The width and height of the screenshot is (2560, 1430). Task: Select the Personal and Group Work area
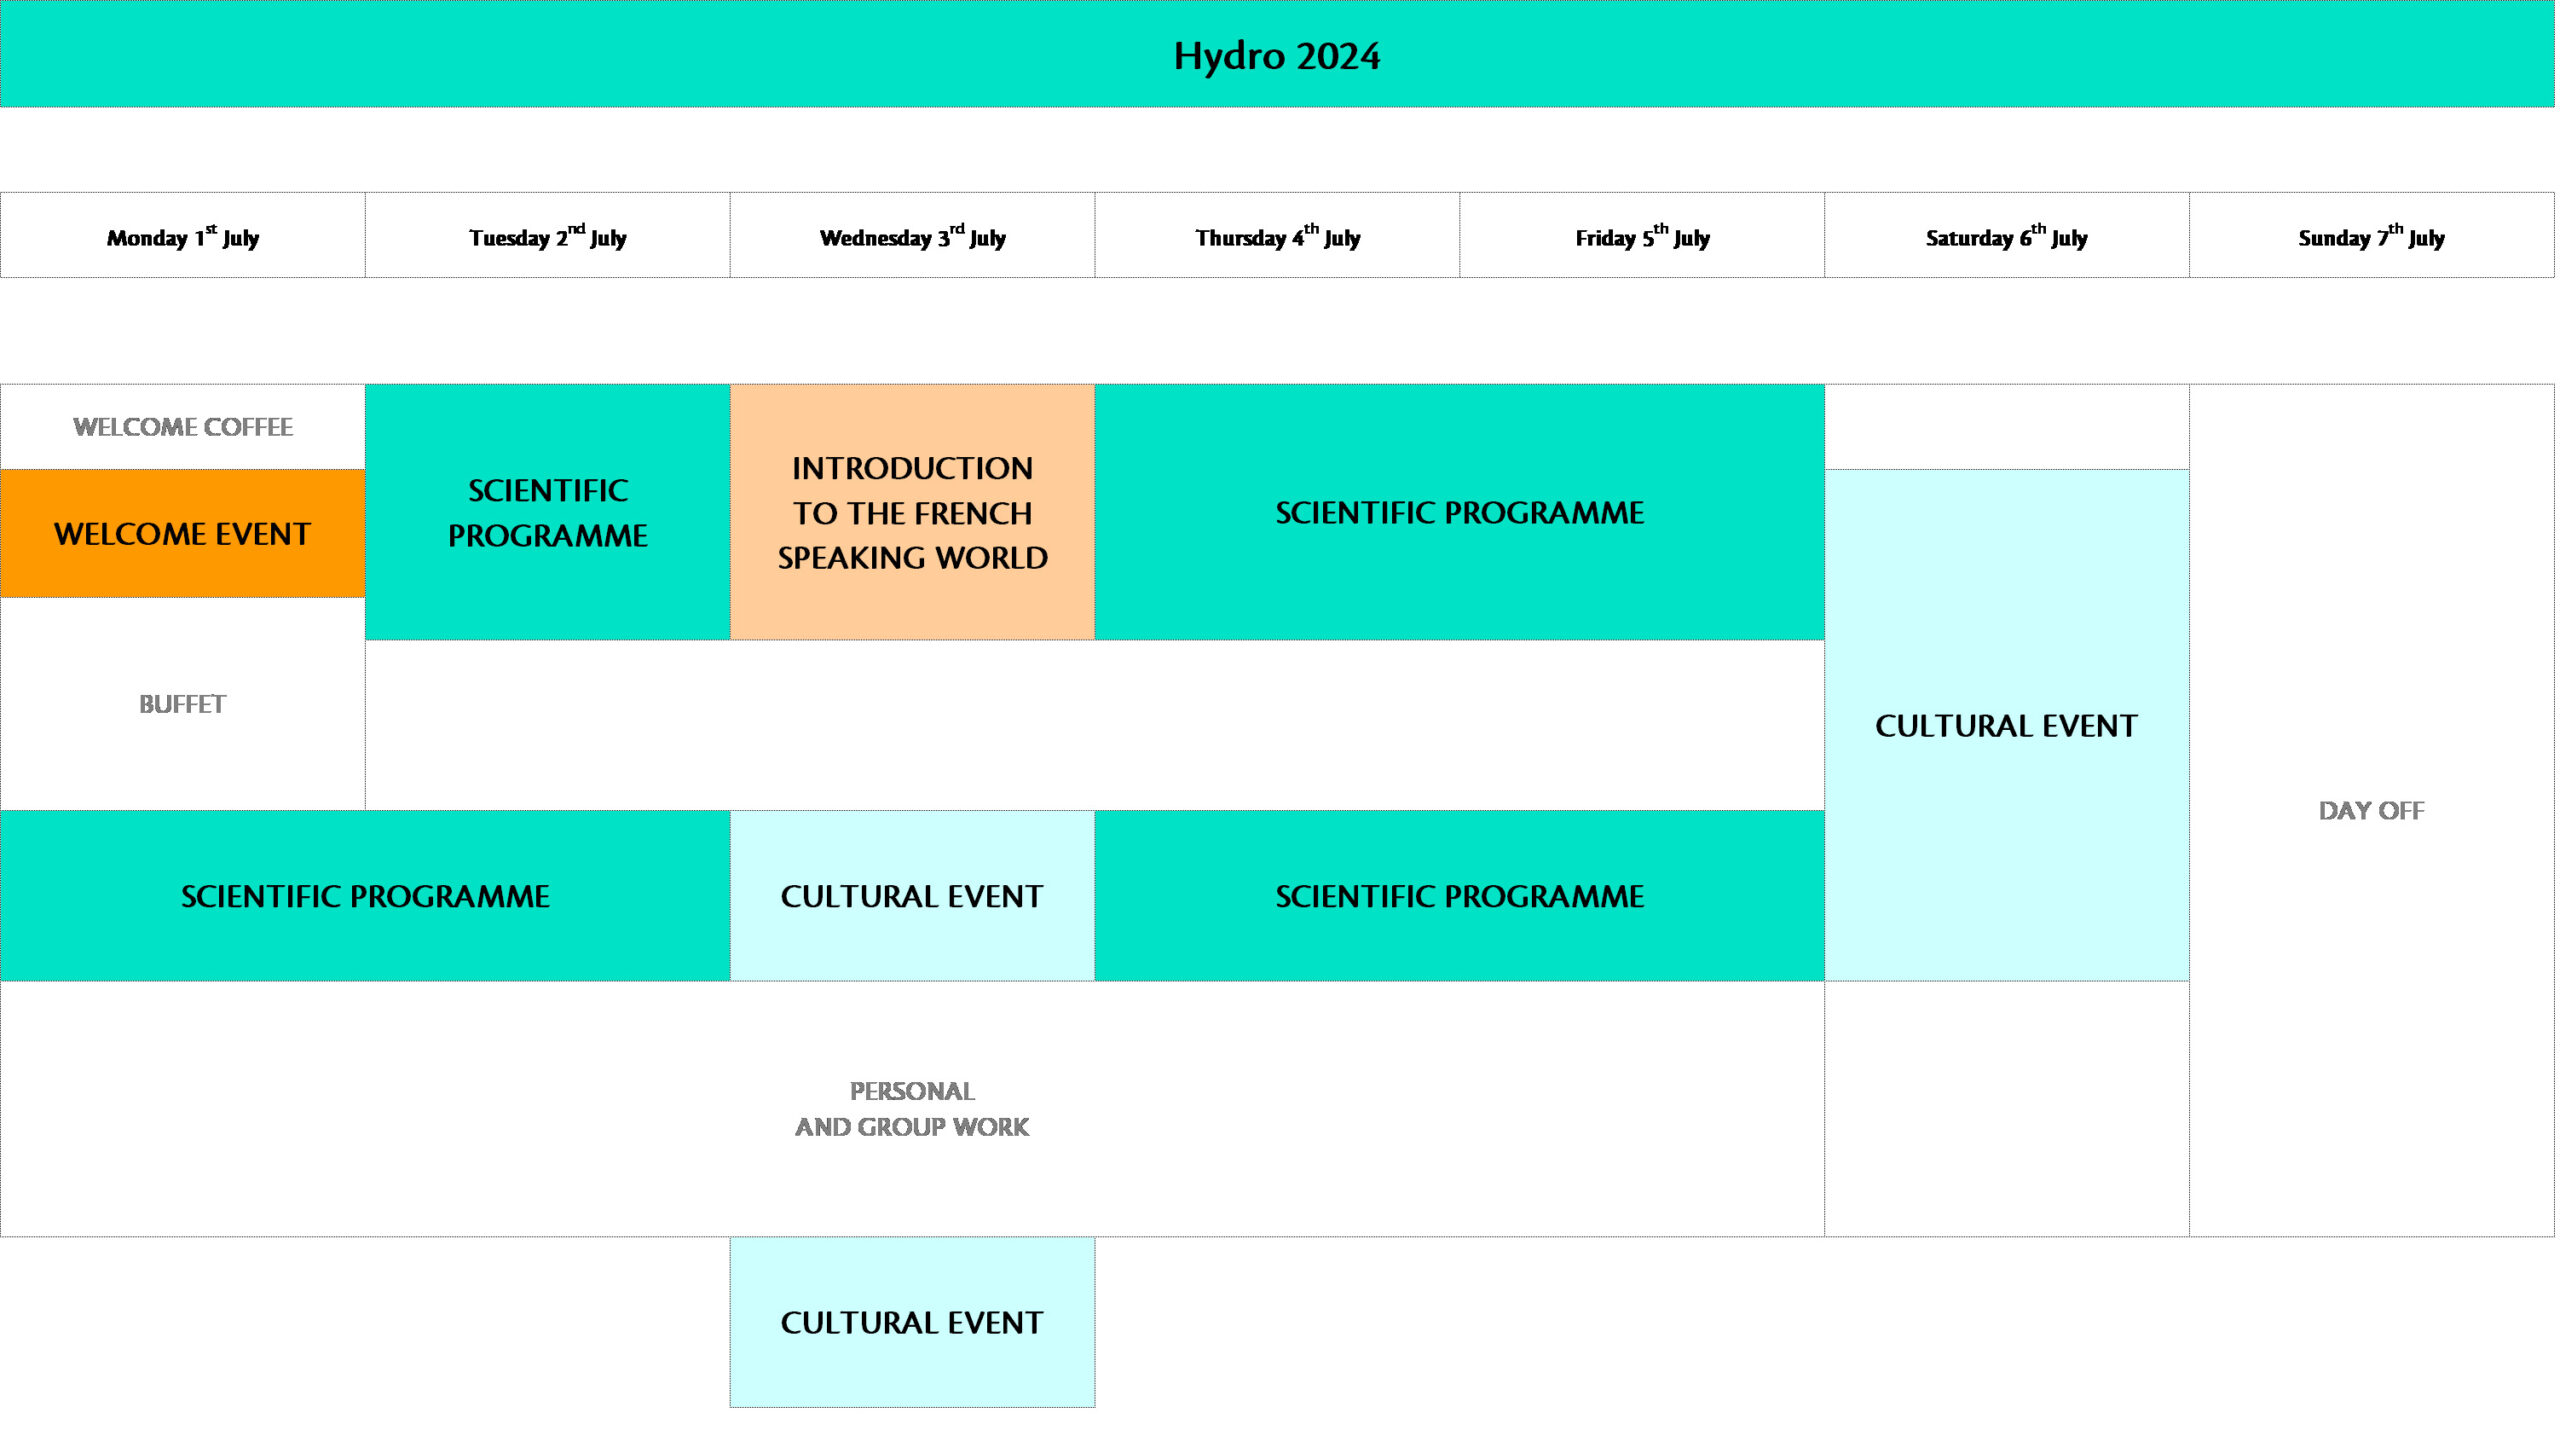pos(912,1108)
